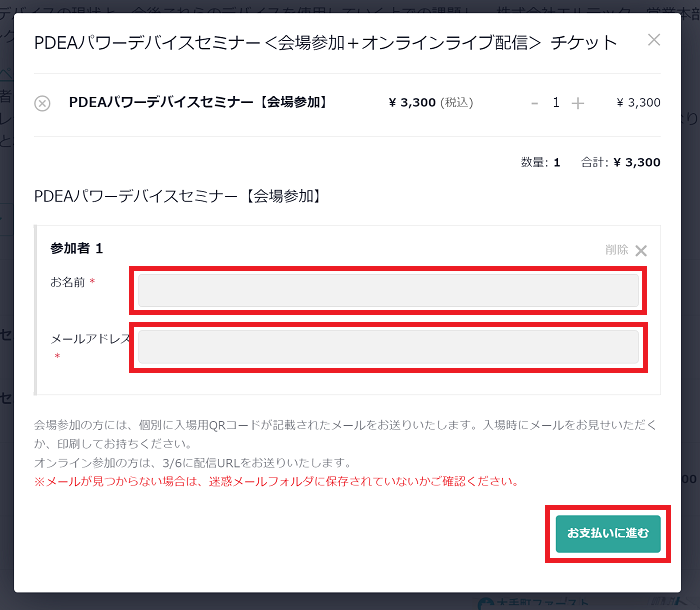
Task: Delete participant 1 using 削除 X
Action: click(641, 251)
